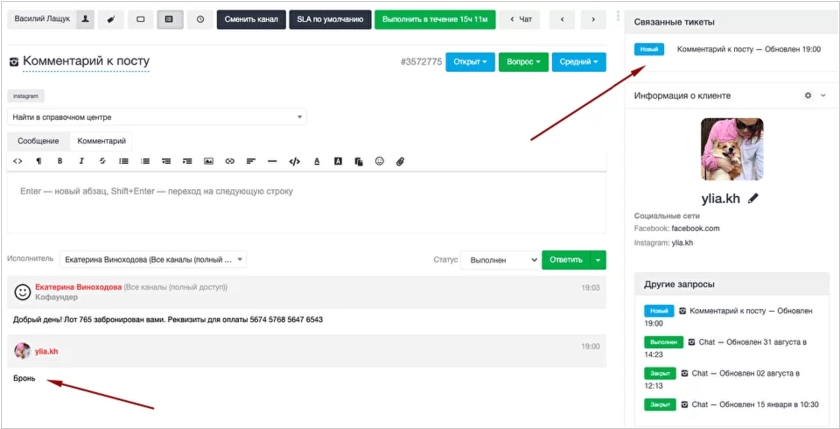The height and width of the screenshot is (429, 840).
Task: Switch to the Сообщение tab
Action: 38,141
